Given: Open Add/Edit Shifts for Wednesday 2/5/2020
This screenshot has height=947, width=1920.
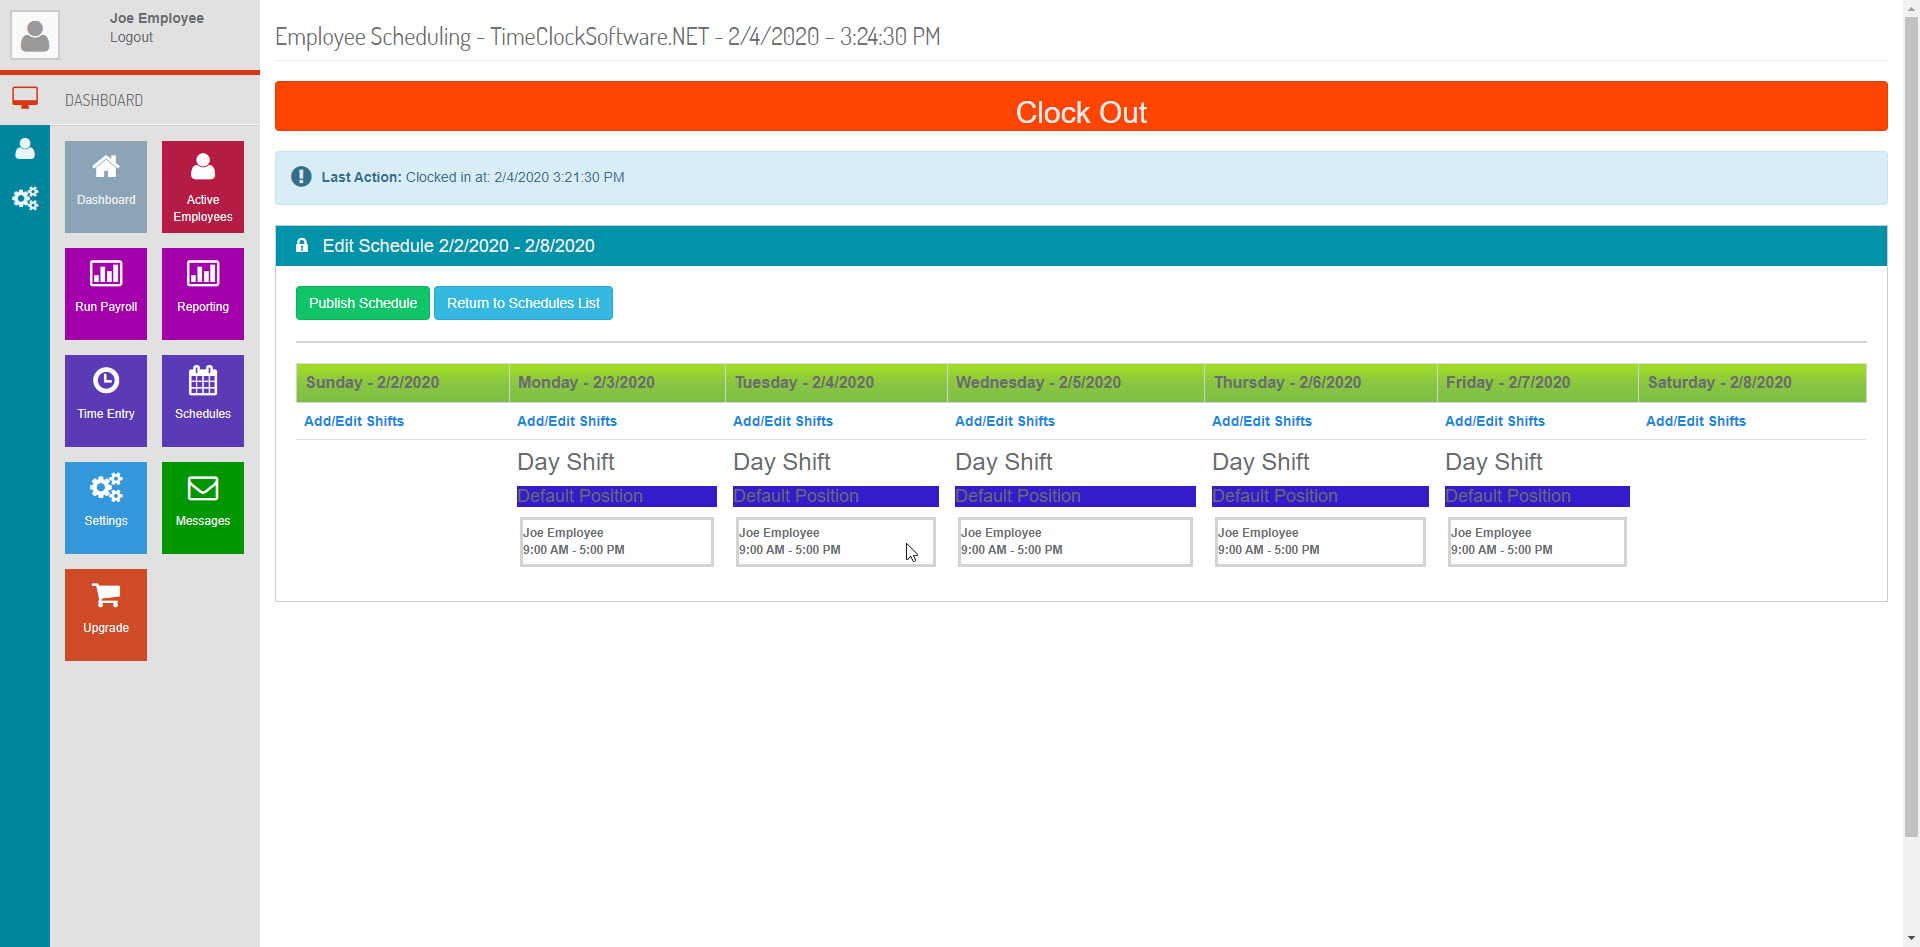Looking at the screenshot, I should [1004, 421].
